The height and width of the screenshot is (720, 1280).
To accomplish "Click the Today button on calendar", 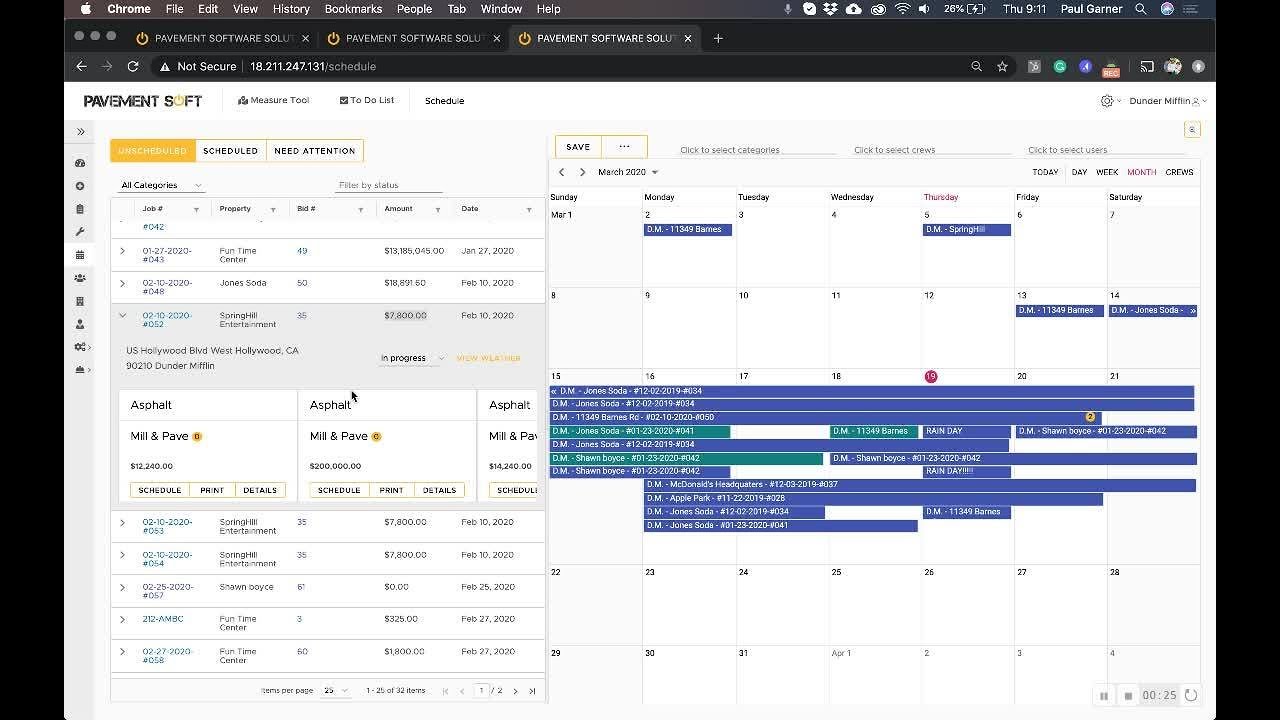I will 1045,172.
